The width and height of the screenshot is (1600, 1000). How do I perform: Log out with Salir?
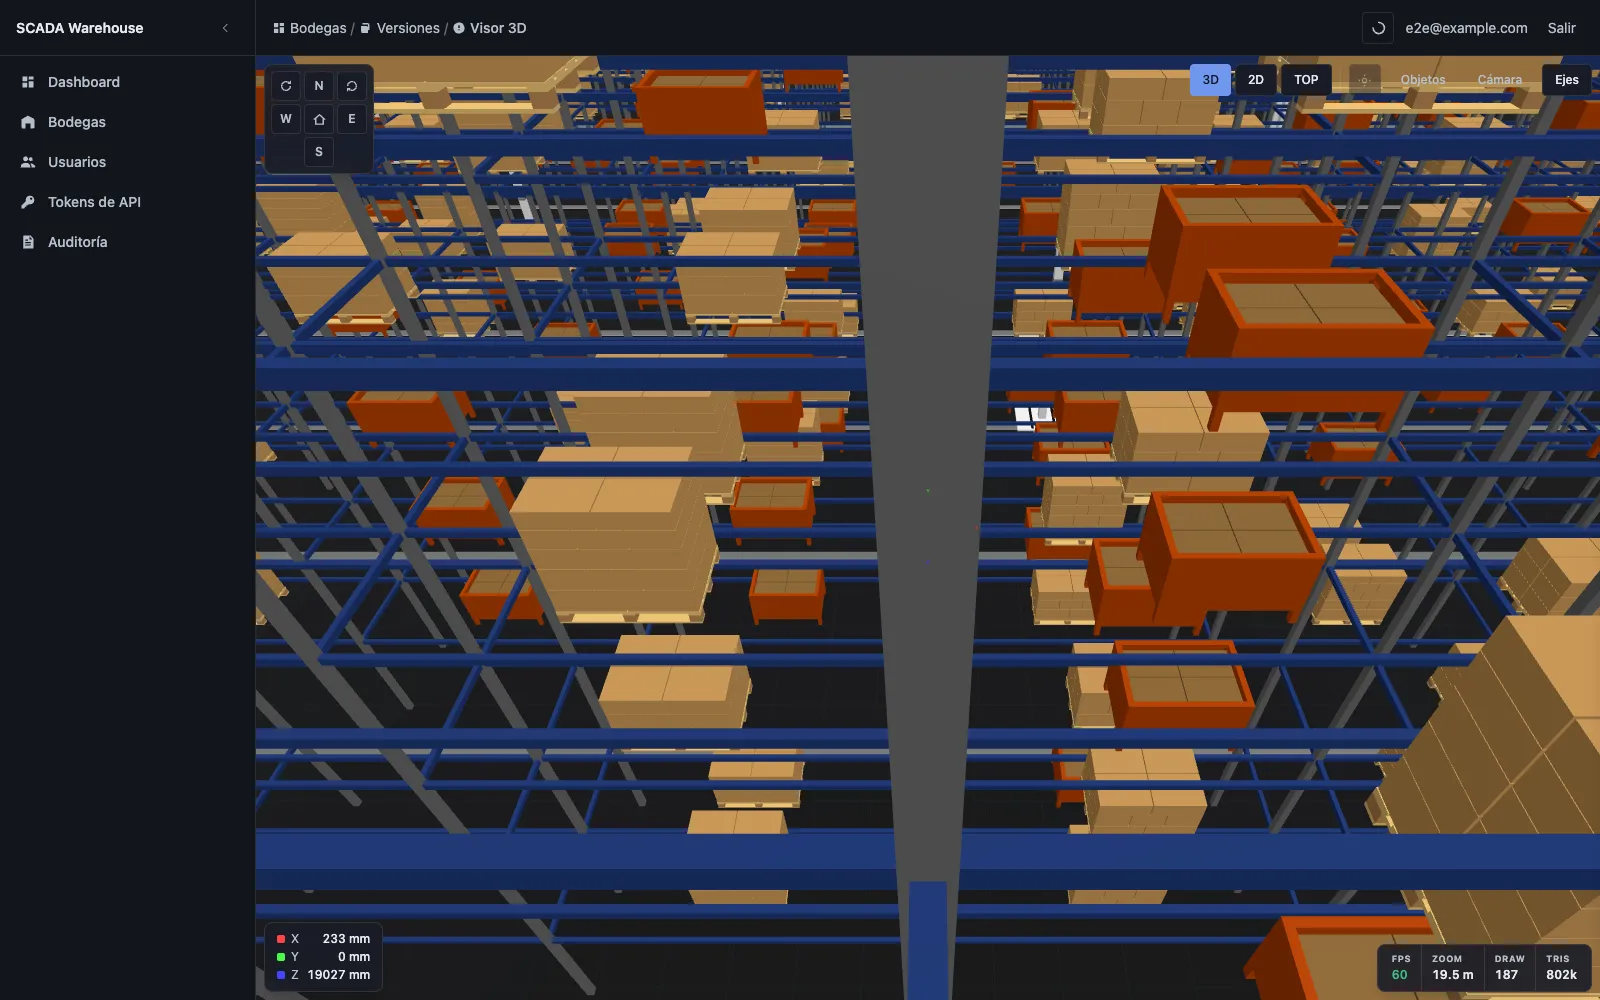1561,28
